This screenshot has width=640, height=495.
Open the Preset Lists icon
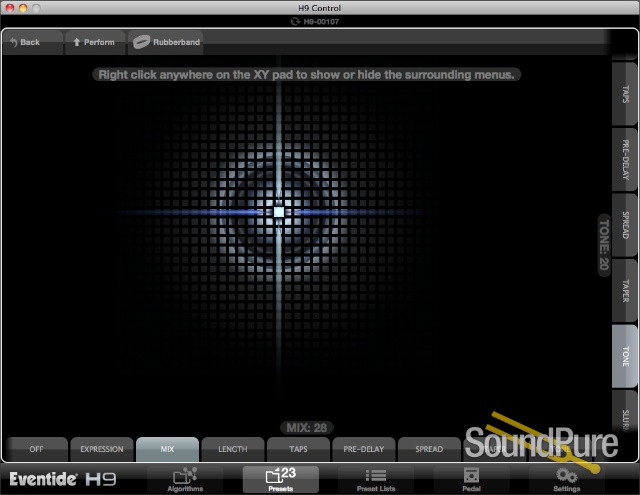tap(375, 478)
